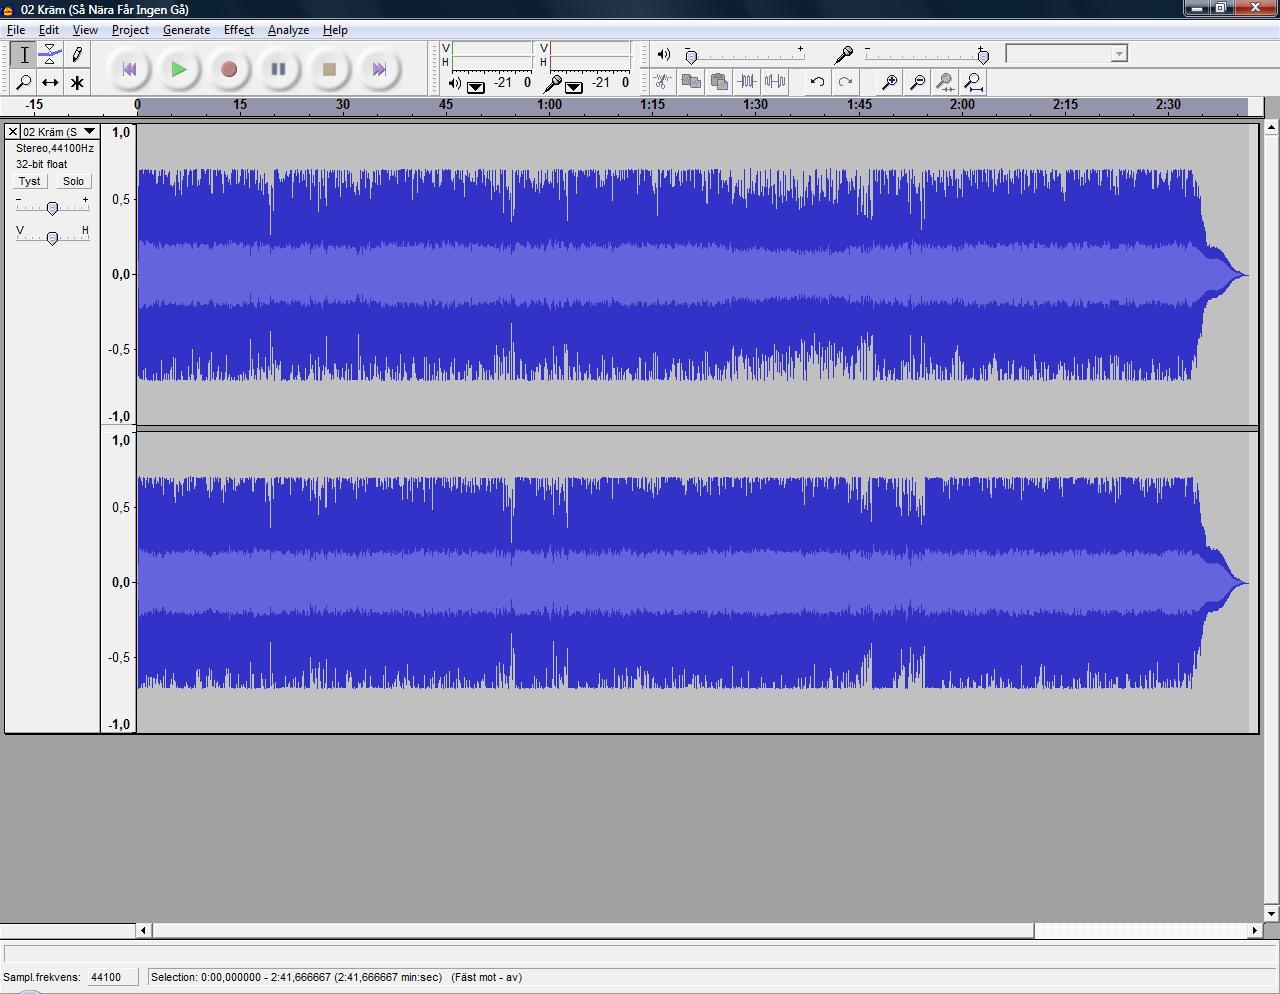Click the track gain slider
The width and height of the screenshot is (1280, 994).
tap(52, 207)
